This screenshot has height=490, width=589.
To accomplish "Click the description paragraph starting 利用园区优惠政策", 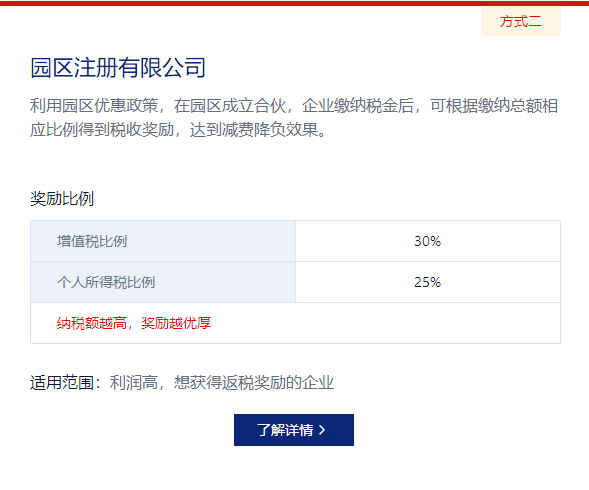I will coord(294,118).
